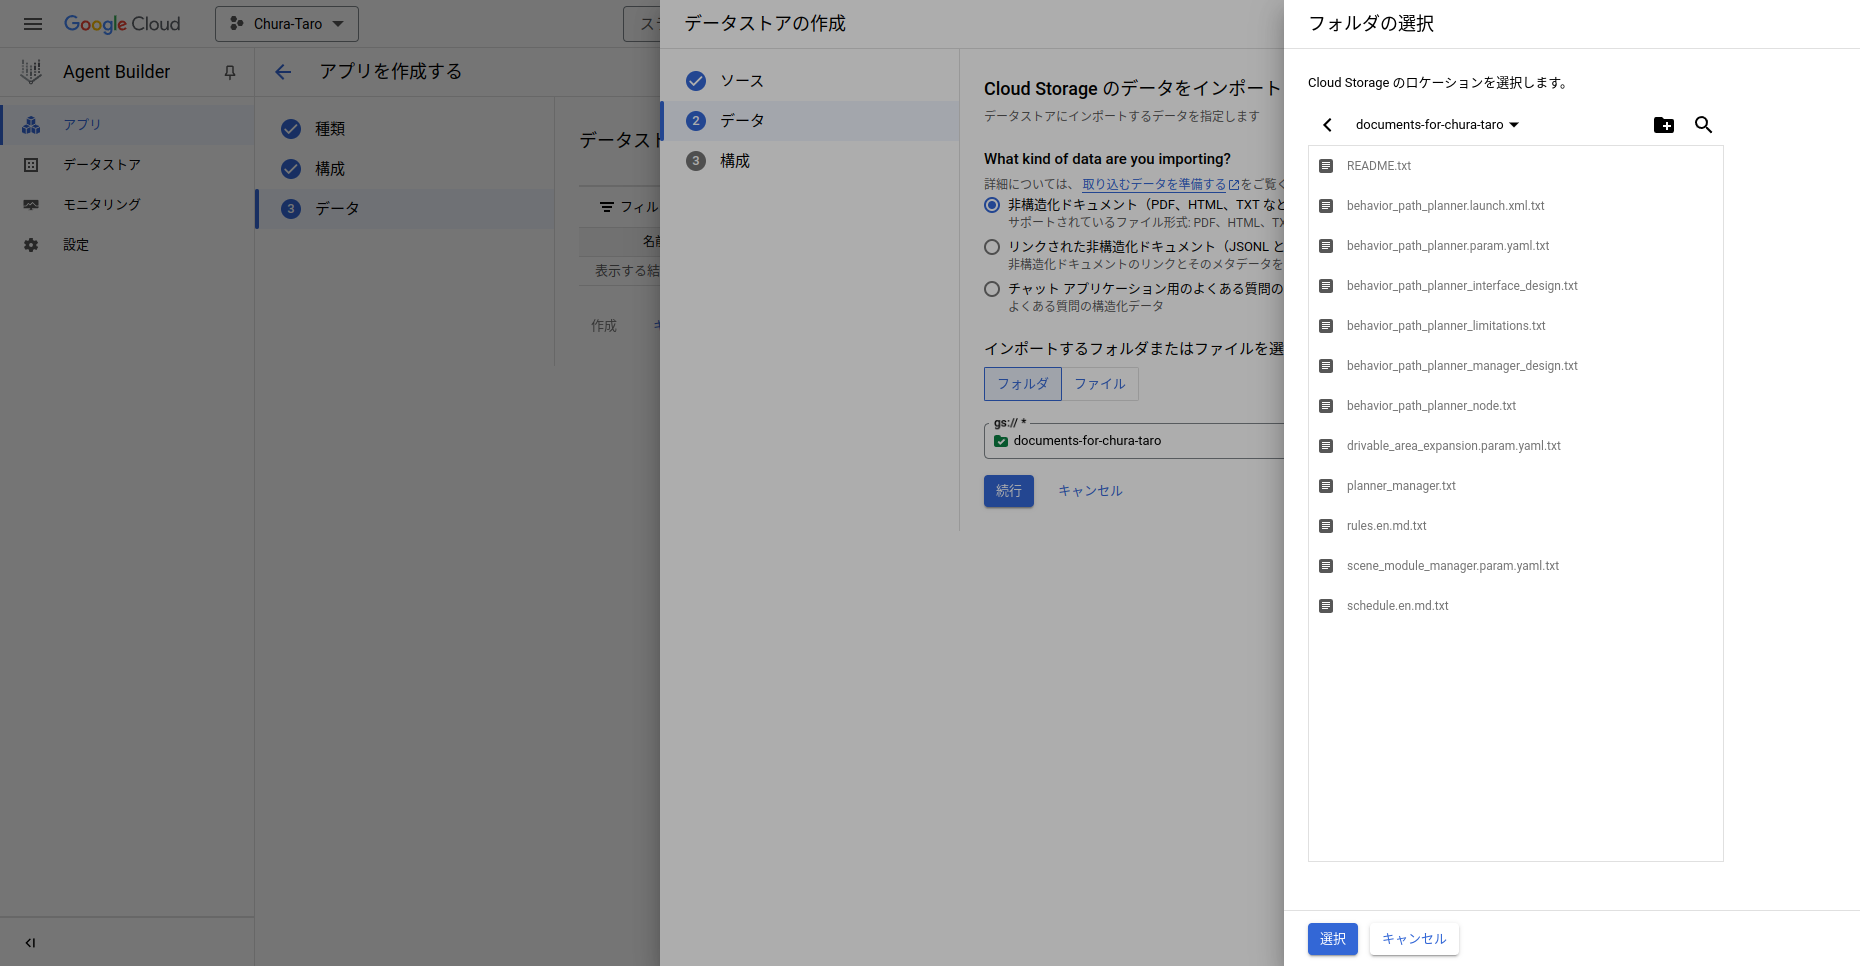Select behavior_path_planner_interface_design.txt file
This screenshot has height=966, width=1860.
(1515, 286)
